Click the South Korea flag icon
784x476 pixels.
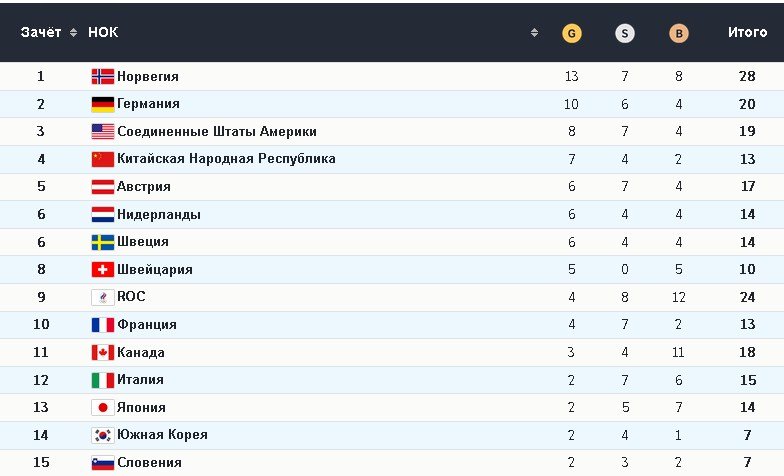point(103,435)
